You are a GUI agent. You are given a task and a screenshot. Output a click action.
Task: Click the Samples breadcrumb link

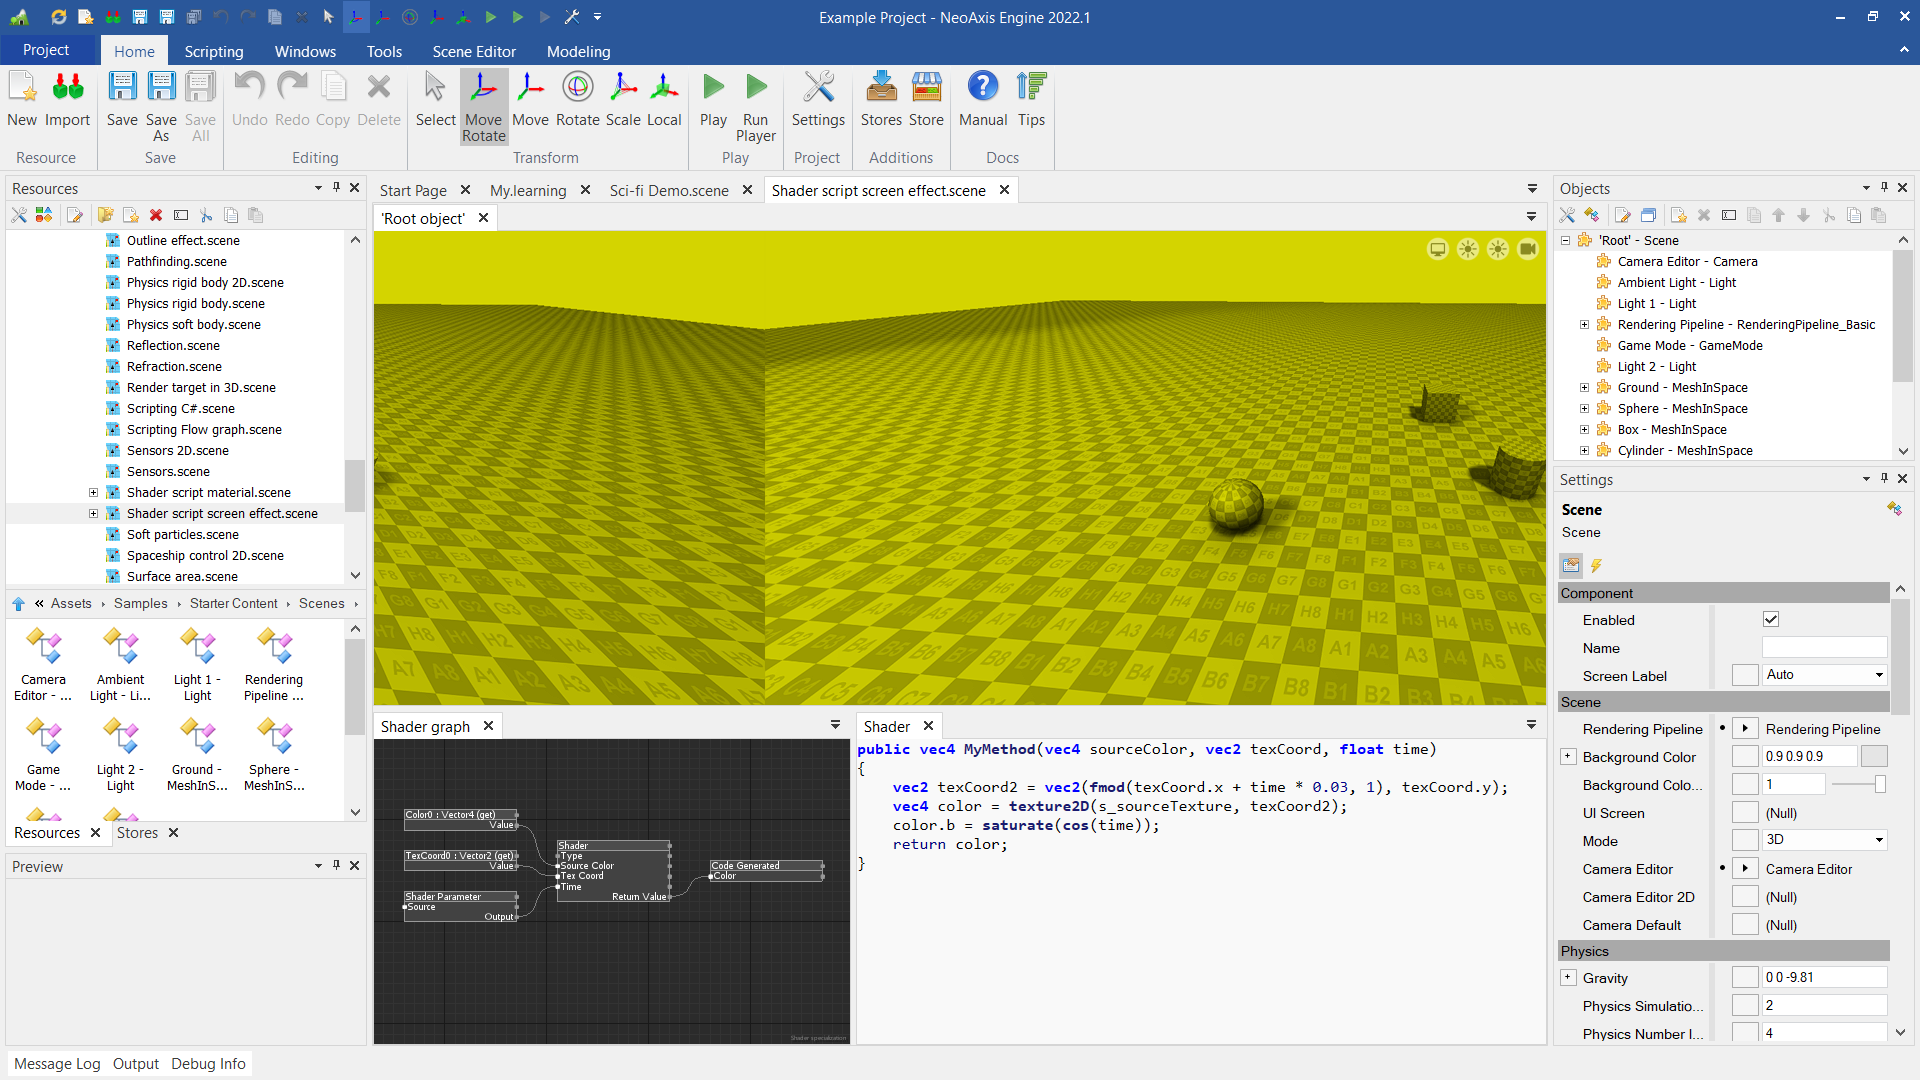140,603
